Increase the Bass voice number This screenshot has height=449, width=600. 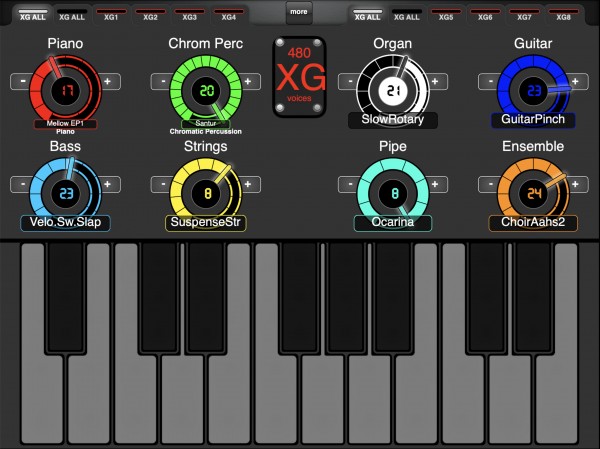pyautogui.click(x=108, y=184)
